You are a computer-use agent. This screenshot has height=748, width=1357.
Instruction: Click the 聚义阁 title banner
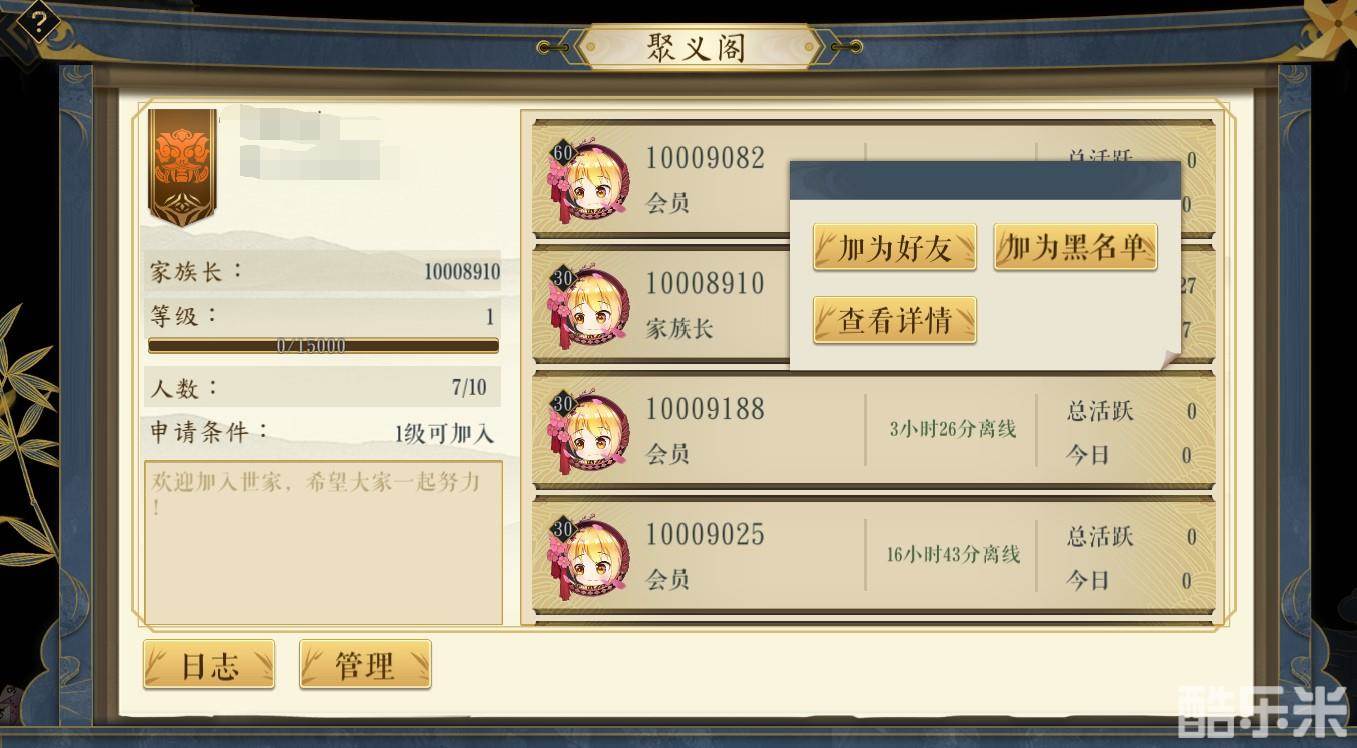point(696,47)
